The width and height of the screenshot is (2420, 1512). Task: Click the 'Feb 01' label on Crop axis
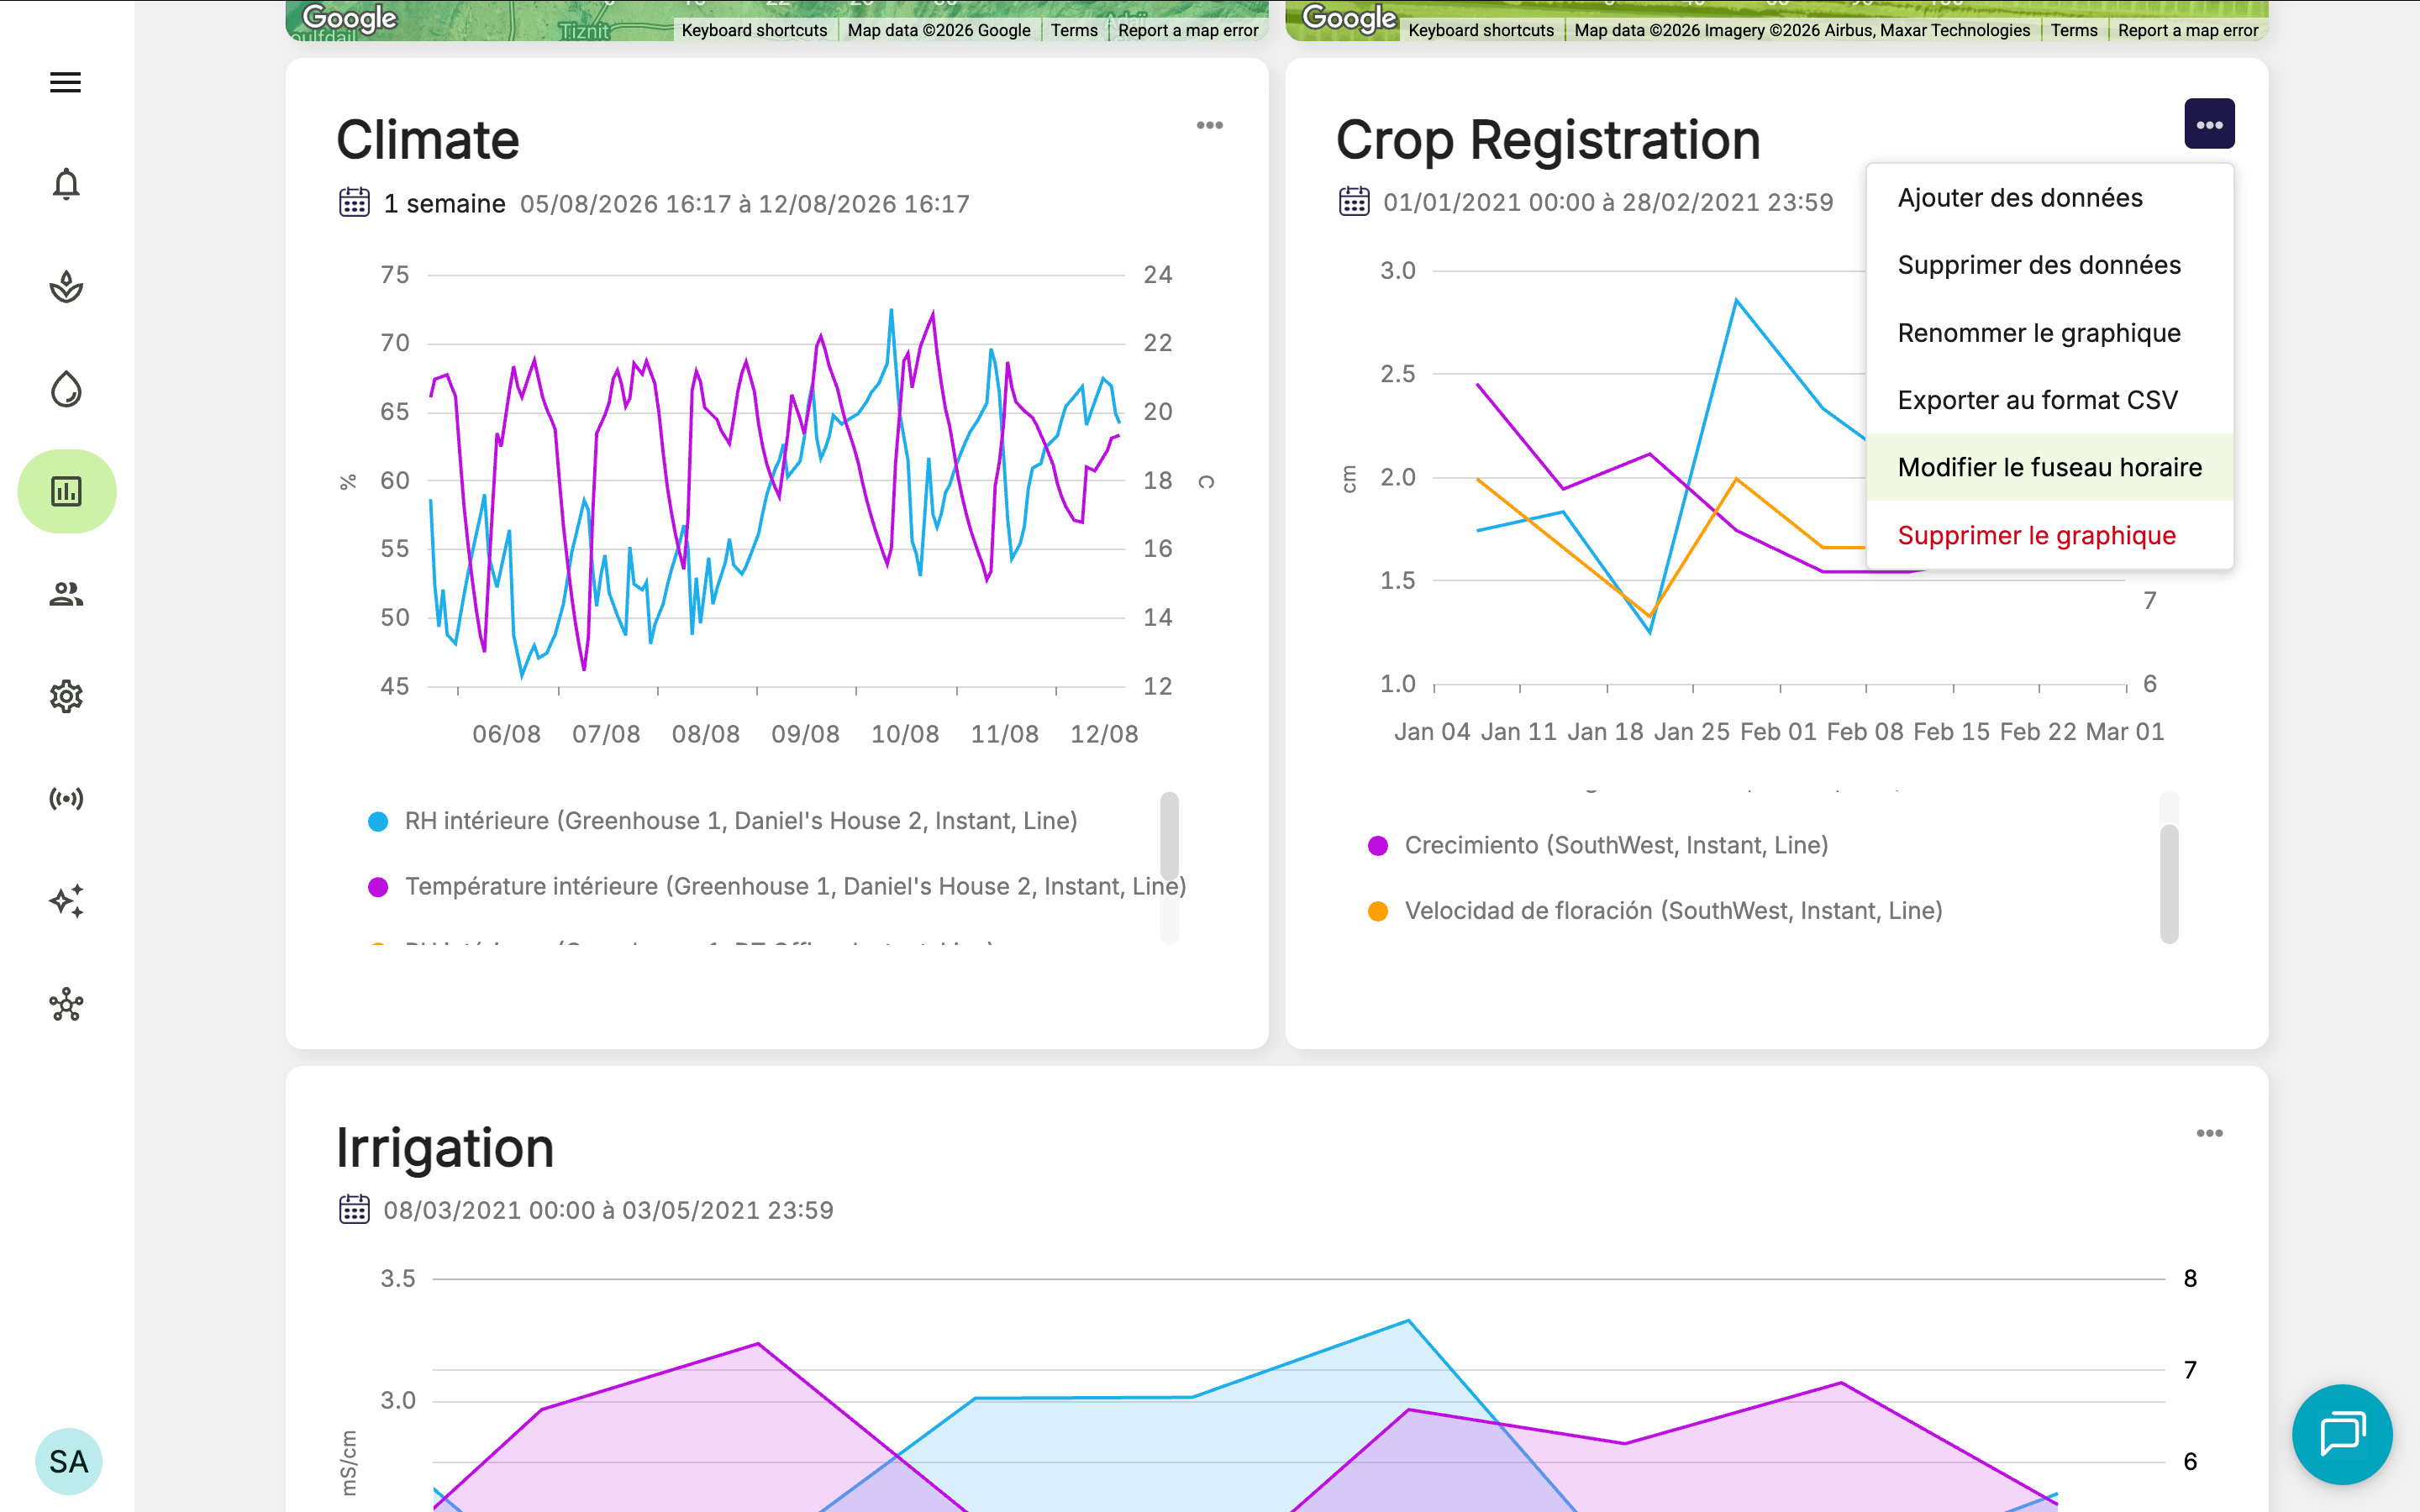click(1778, 732)
